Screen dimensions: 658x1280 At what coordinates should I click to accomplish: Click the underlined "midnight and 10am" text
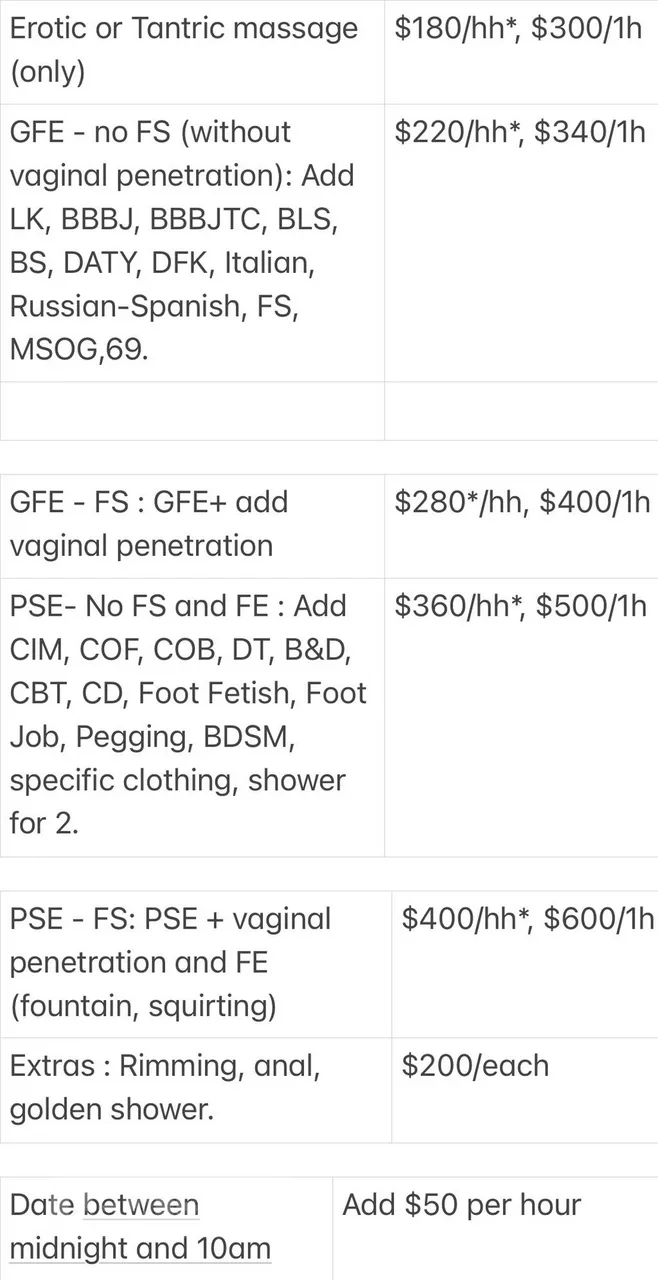140,1249
